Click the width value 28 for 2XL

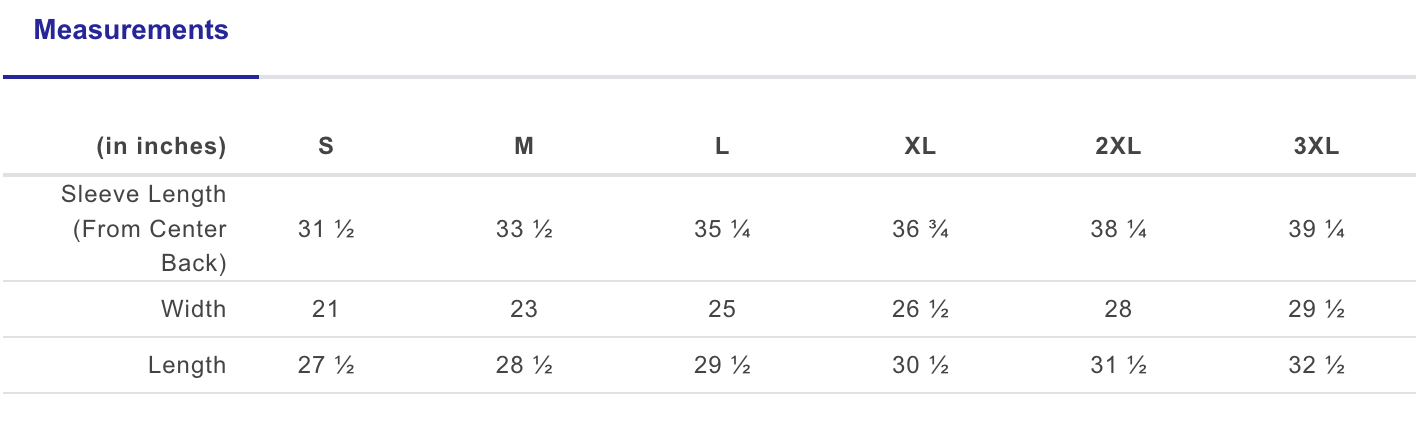coord(1118,309)
